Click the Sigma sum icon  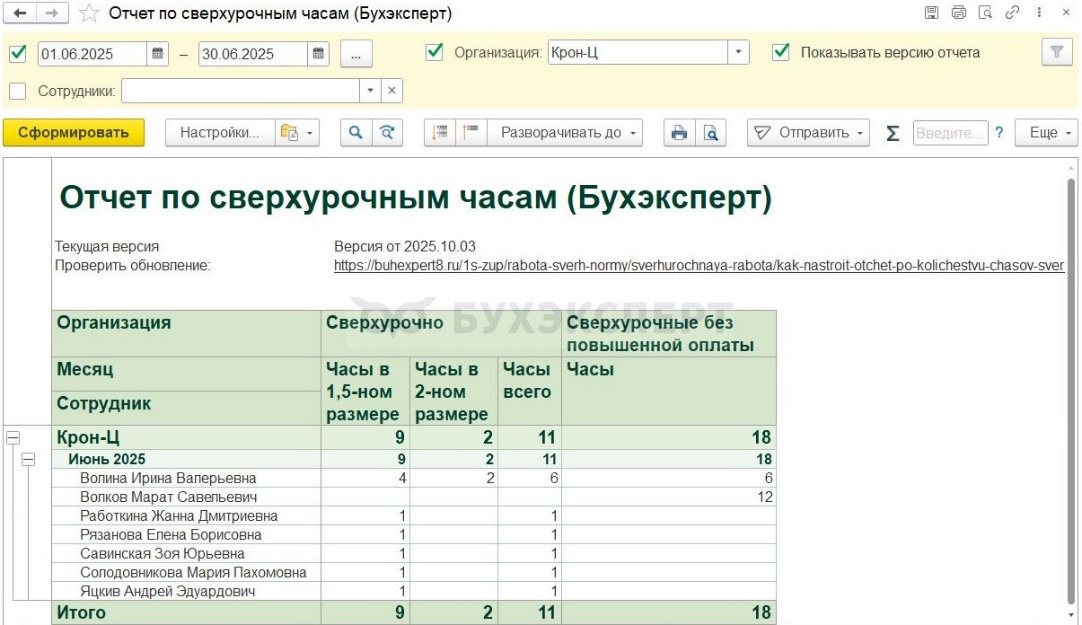click(x=892, y=133)
